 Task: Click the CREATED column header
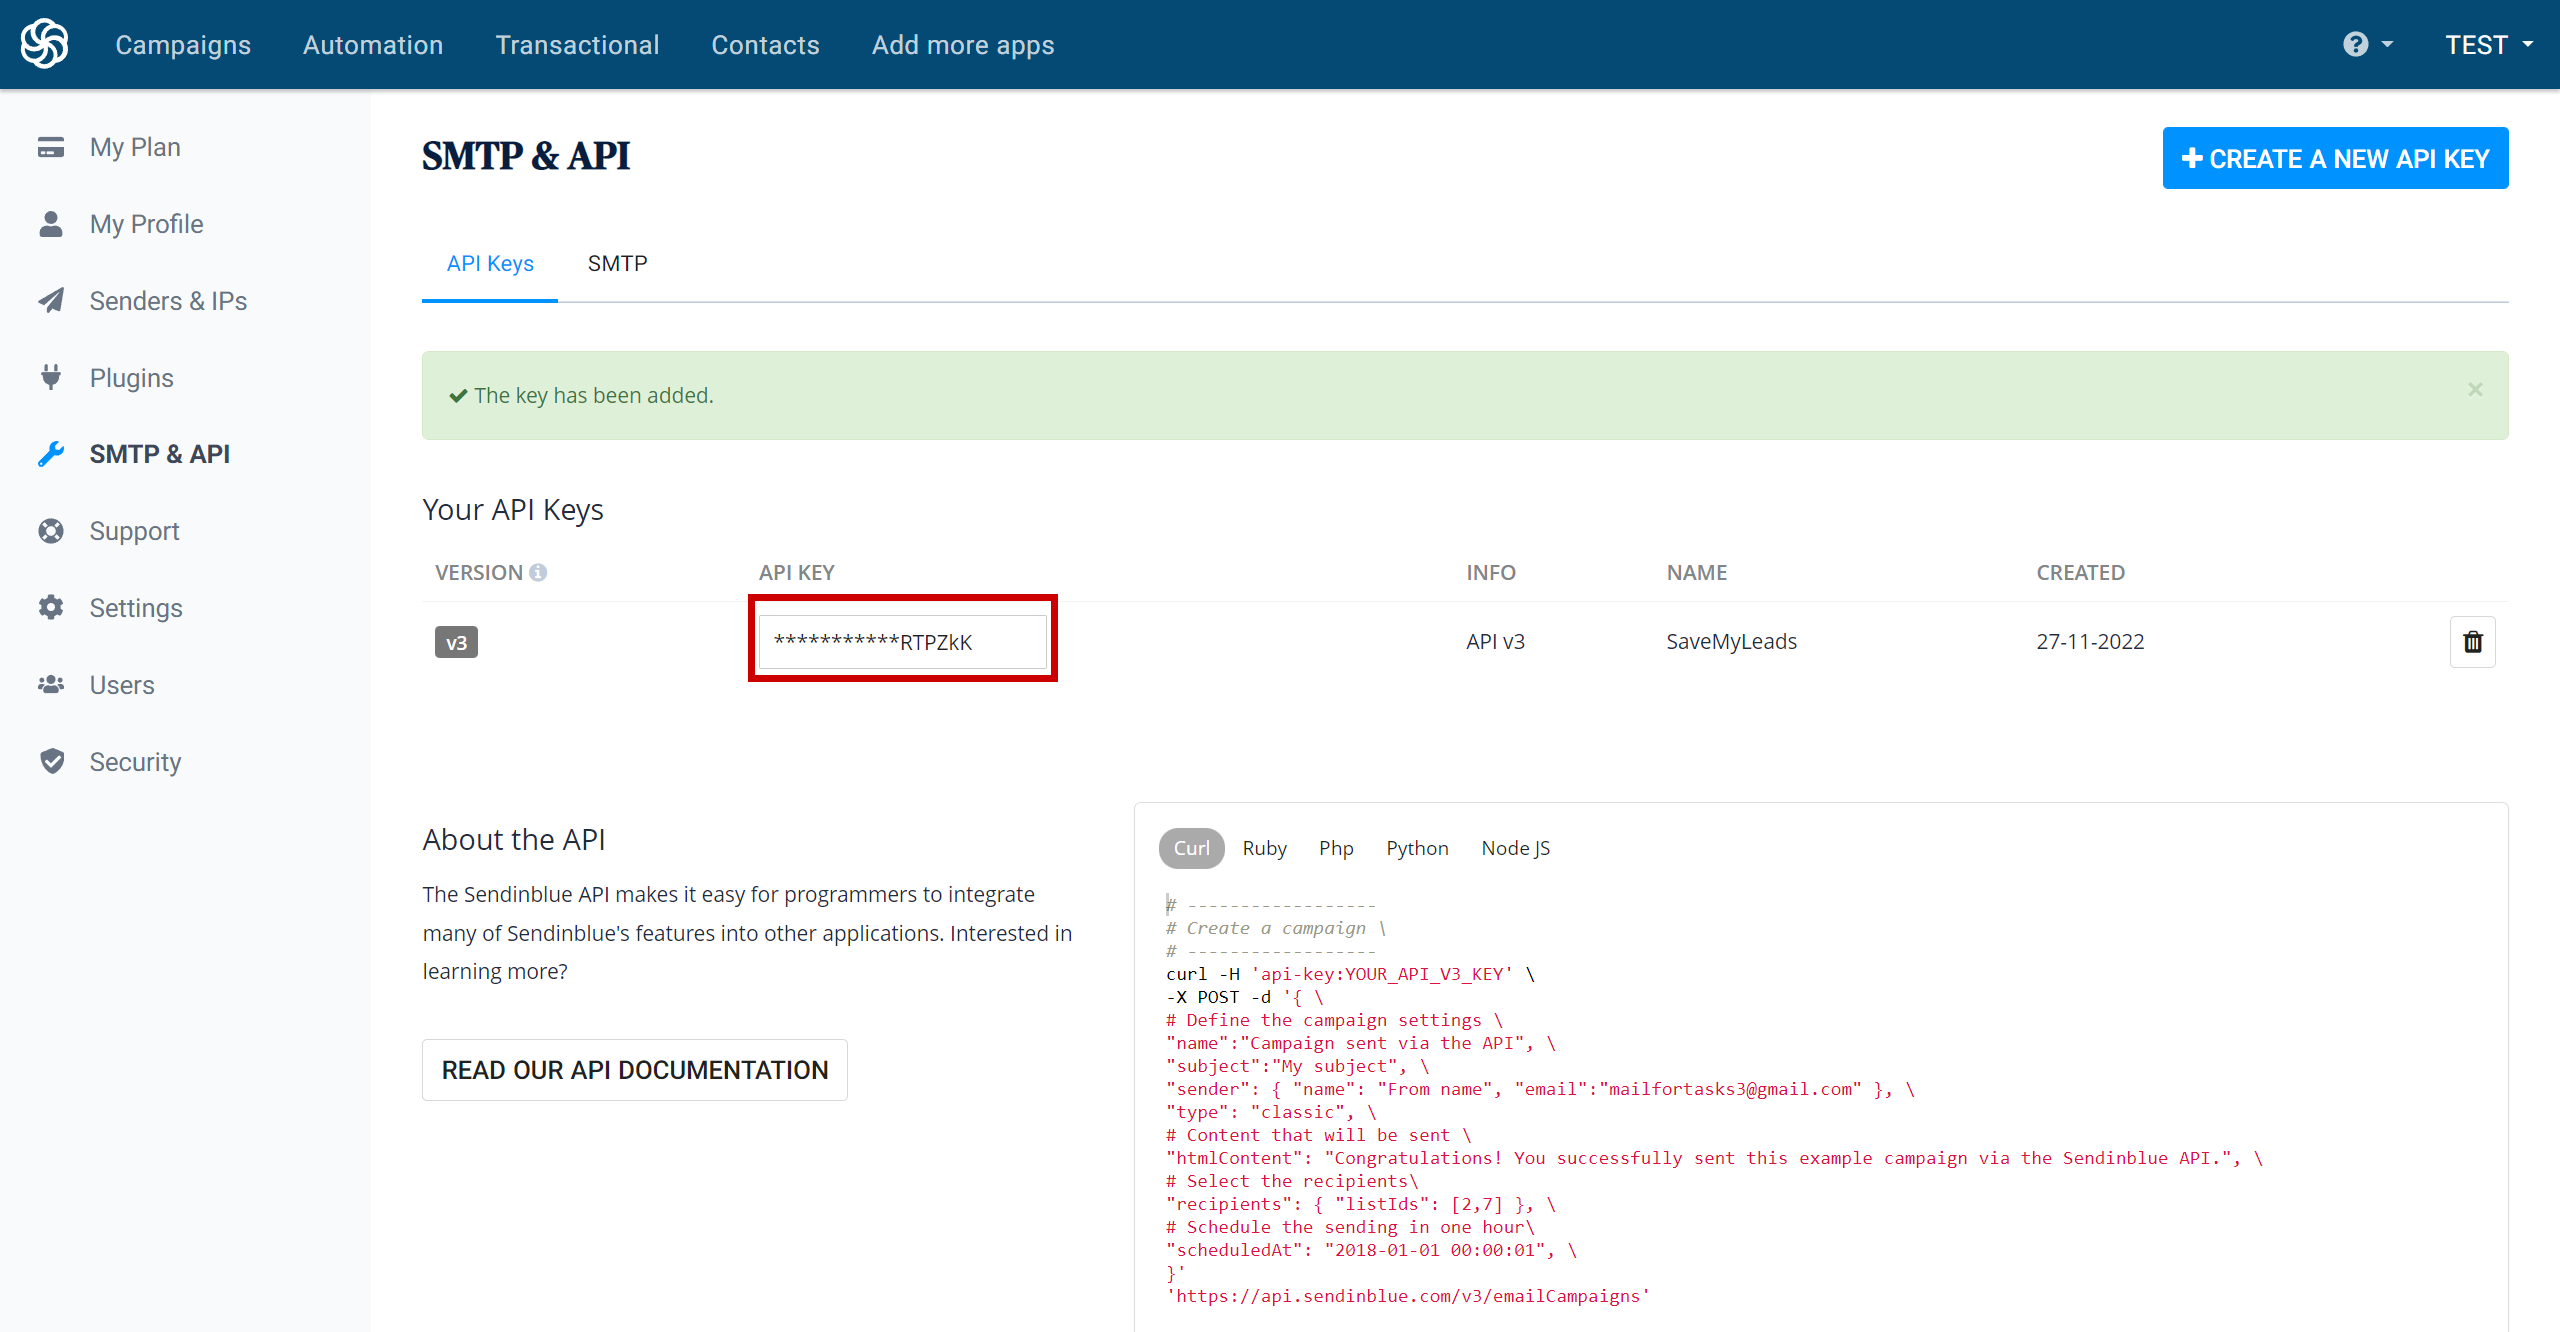2080,572
